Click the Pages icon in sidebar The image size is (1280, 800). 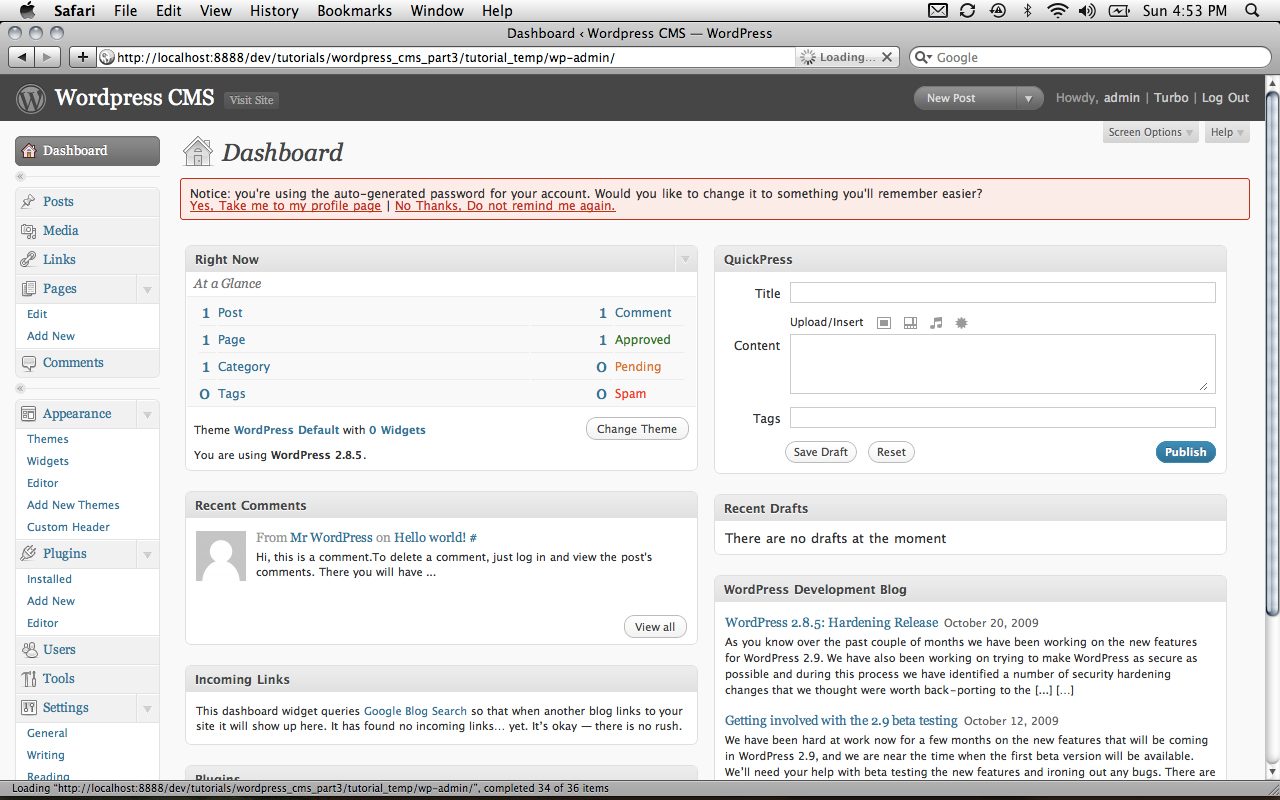click(x=28, y=288)
